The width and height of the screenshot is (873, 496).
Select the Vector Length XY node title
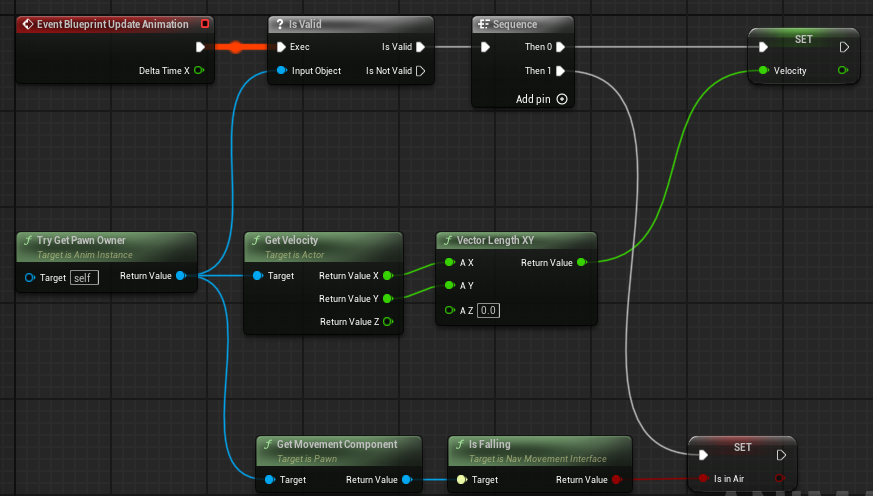(496, 240)
